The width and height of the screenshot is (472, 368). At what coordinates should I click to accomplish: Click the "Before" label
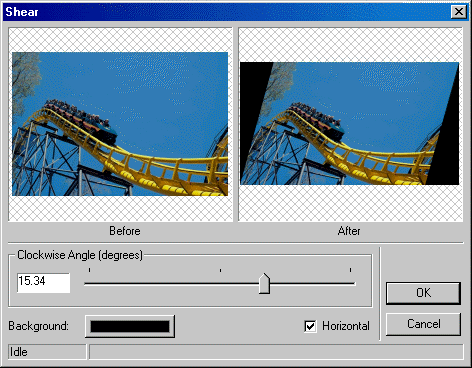point(125,231)
